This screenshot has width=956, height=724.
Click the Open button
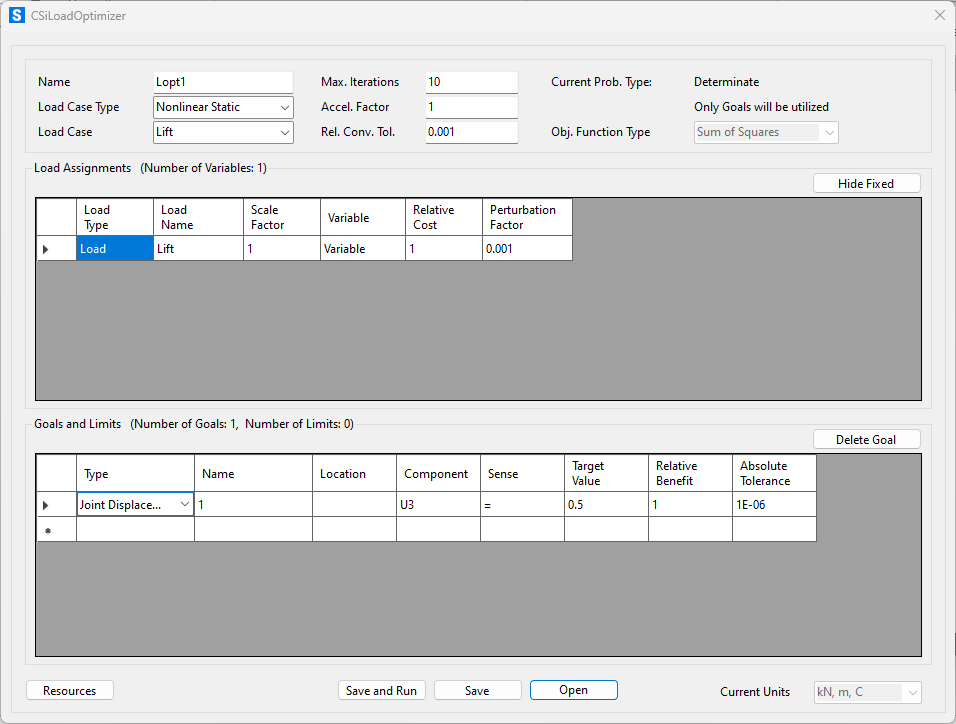point(573,690)
